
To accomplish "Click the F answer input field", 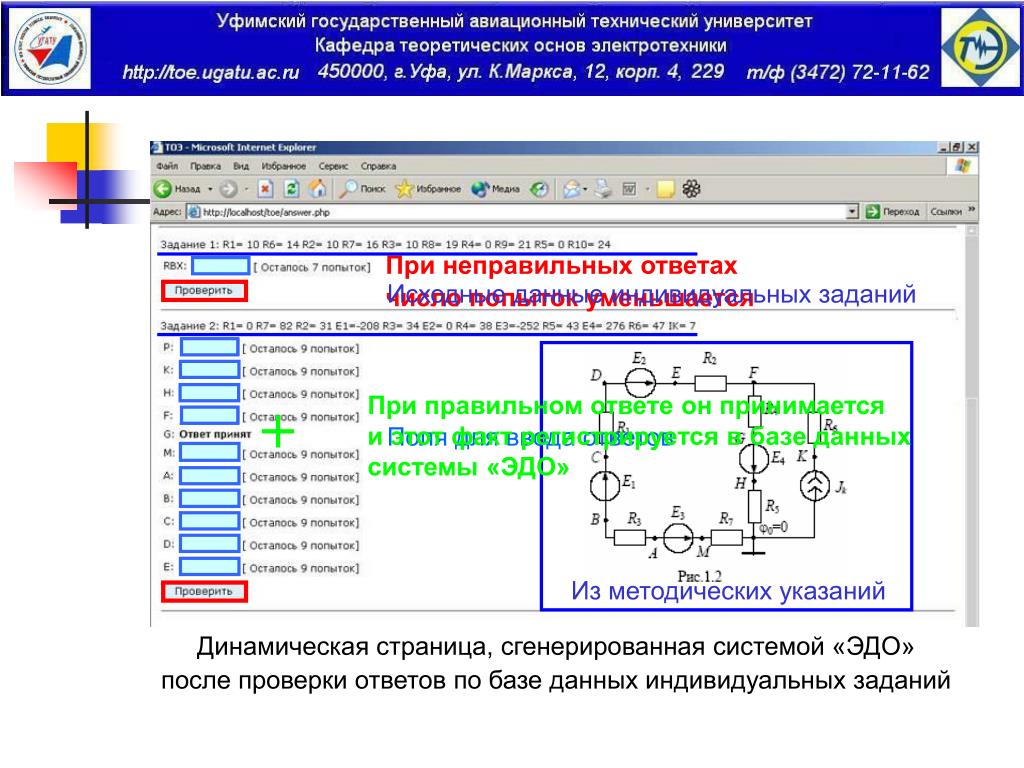I will click(210, 415).
